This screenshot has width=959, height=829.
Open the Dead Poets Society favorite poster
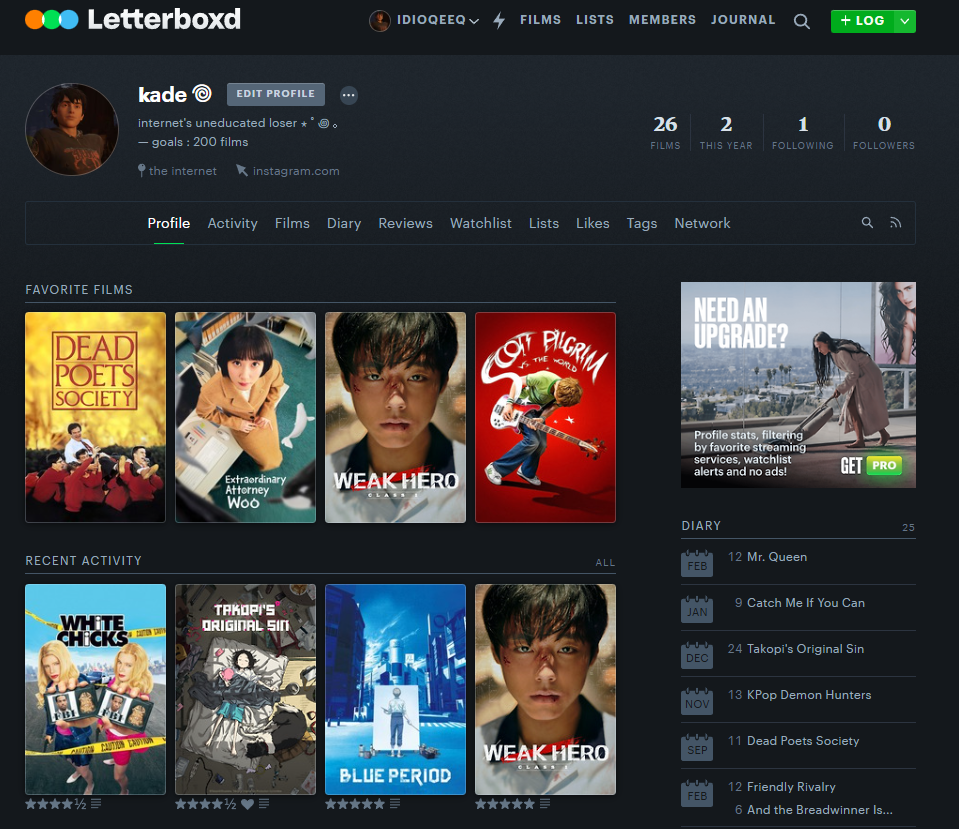(95, 417)
